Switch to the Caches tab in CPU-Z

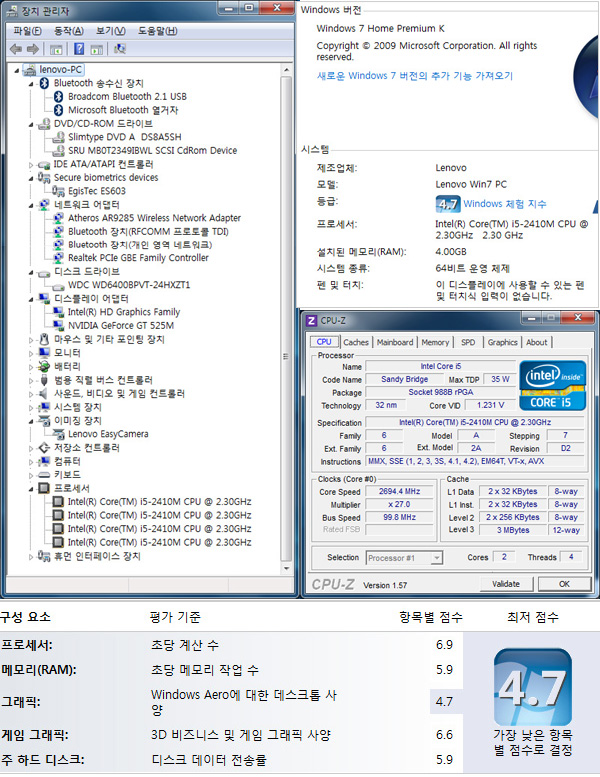(356, 342)
